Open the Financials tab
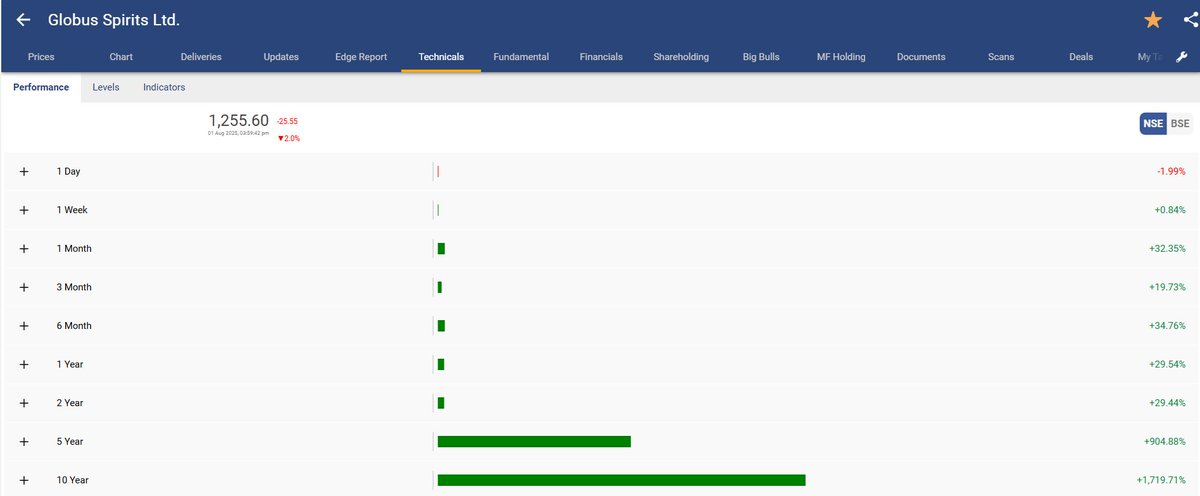The width and height of the screenshot is (1200, 496). point(601,57)
